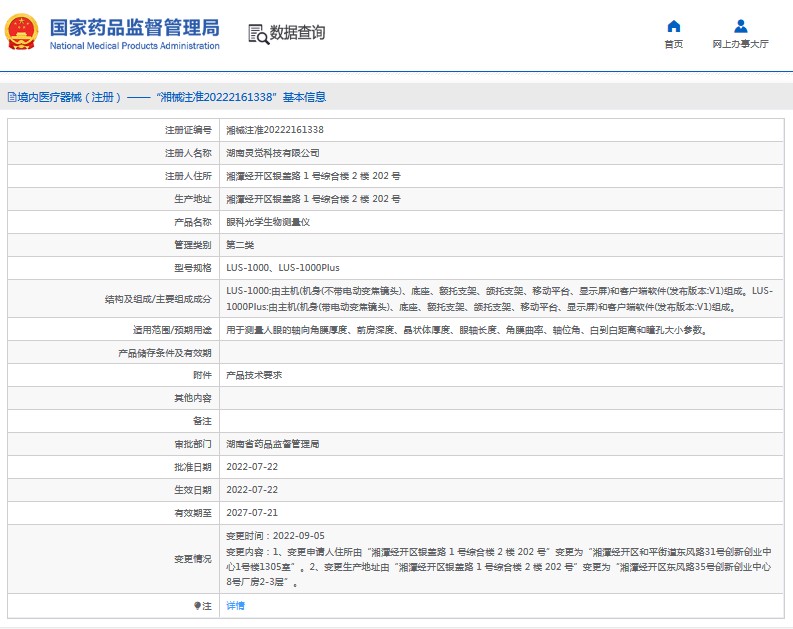
Task: Click the 网上办事大厅 person icon
Action: [x=740, y=26]
